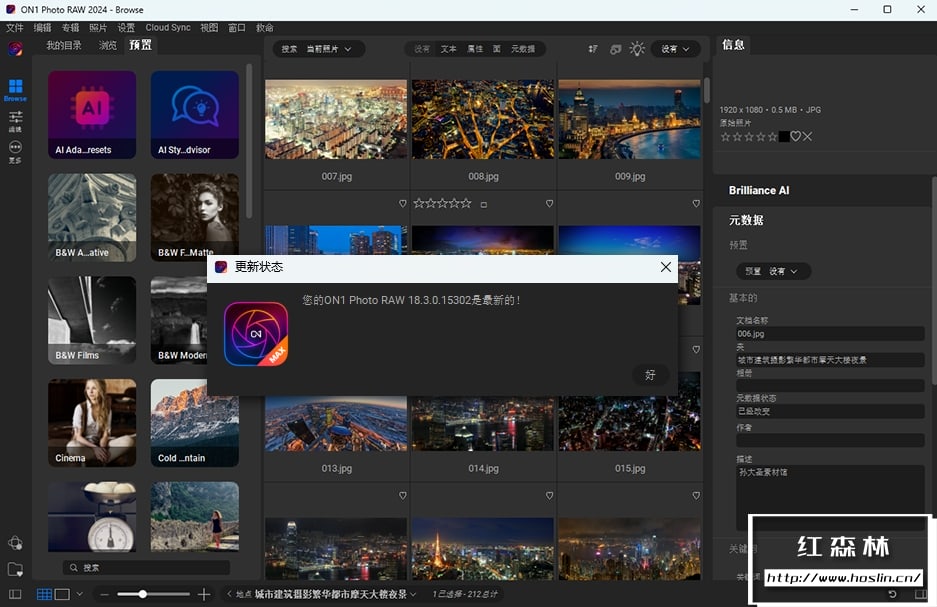Open the 视图 menu
Screen dimensions: 937x607
point(209,27)
